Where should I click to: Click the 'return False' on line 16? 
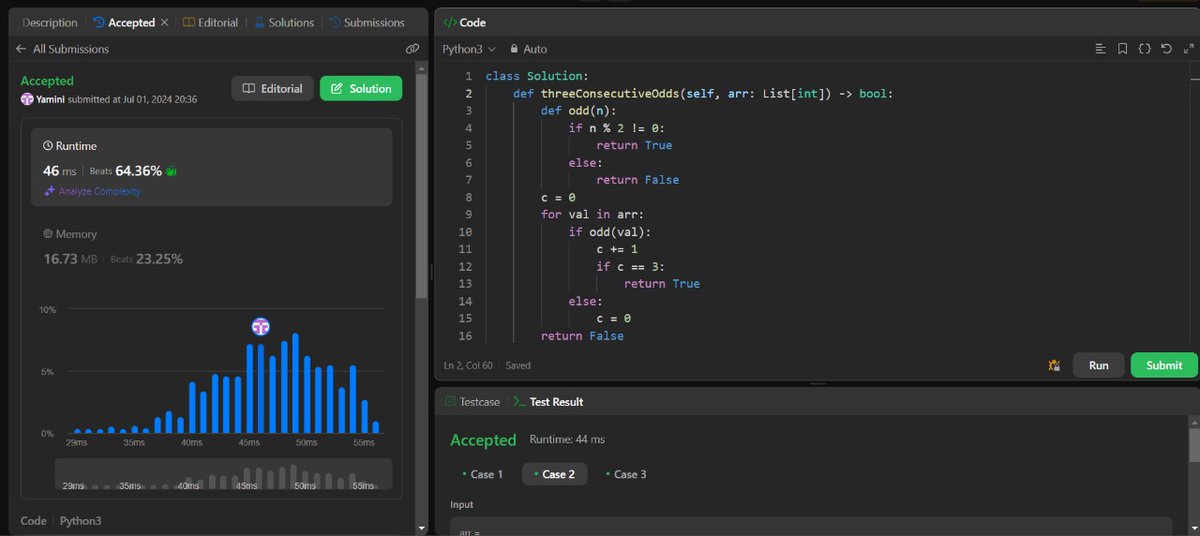582,336
